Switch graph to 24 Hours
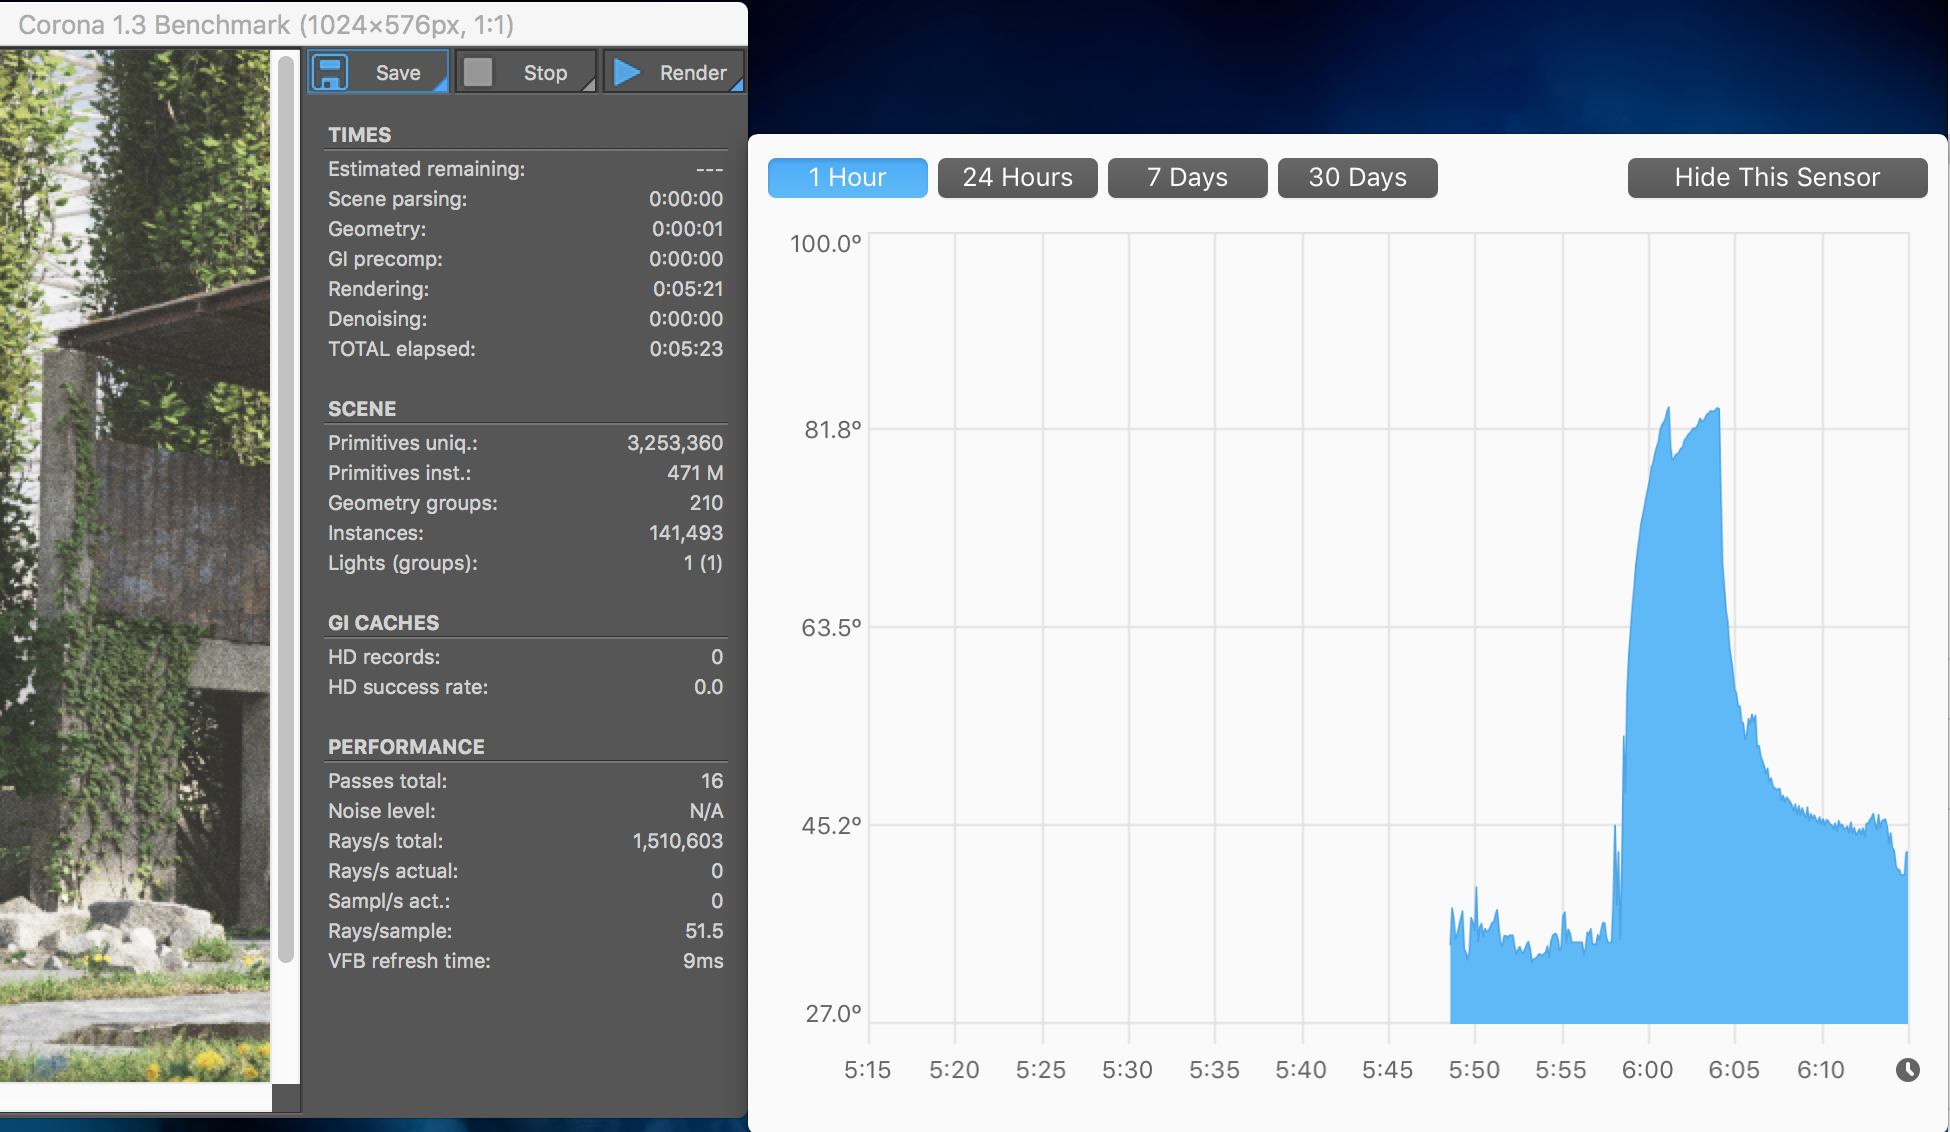This screenshot has height=1132, width=1950. 1017,177
